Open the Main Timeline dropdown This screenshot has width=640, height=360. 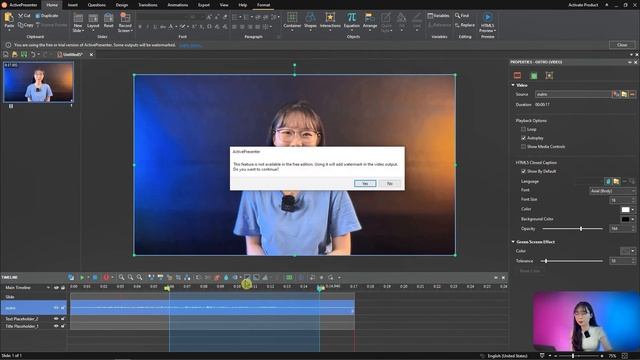pos(48,288)
